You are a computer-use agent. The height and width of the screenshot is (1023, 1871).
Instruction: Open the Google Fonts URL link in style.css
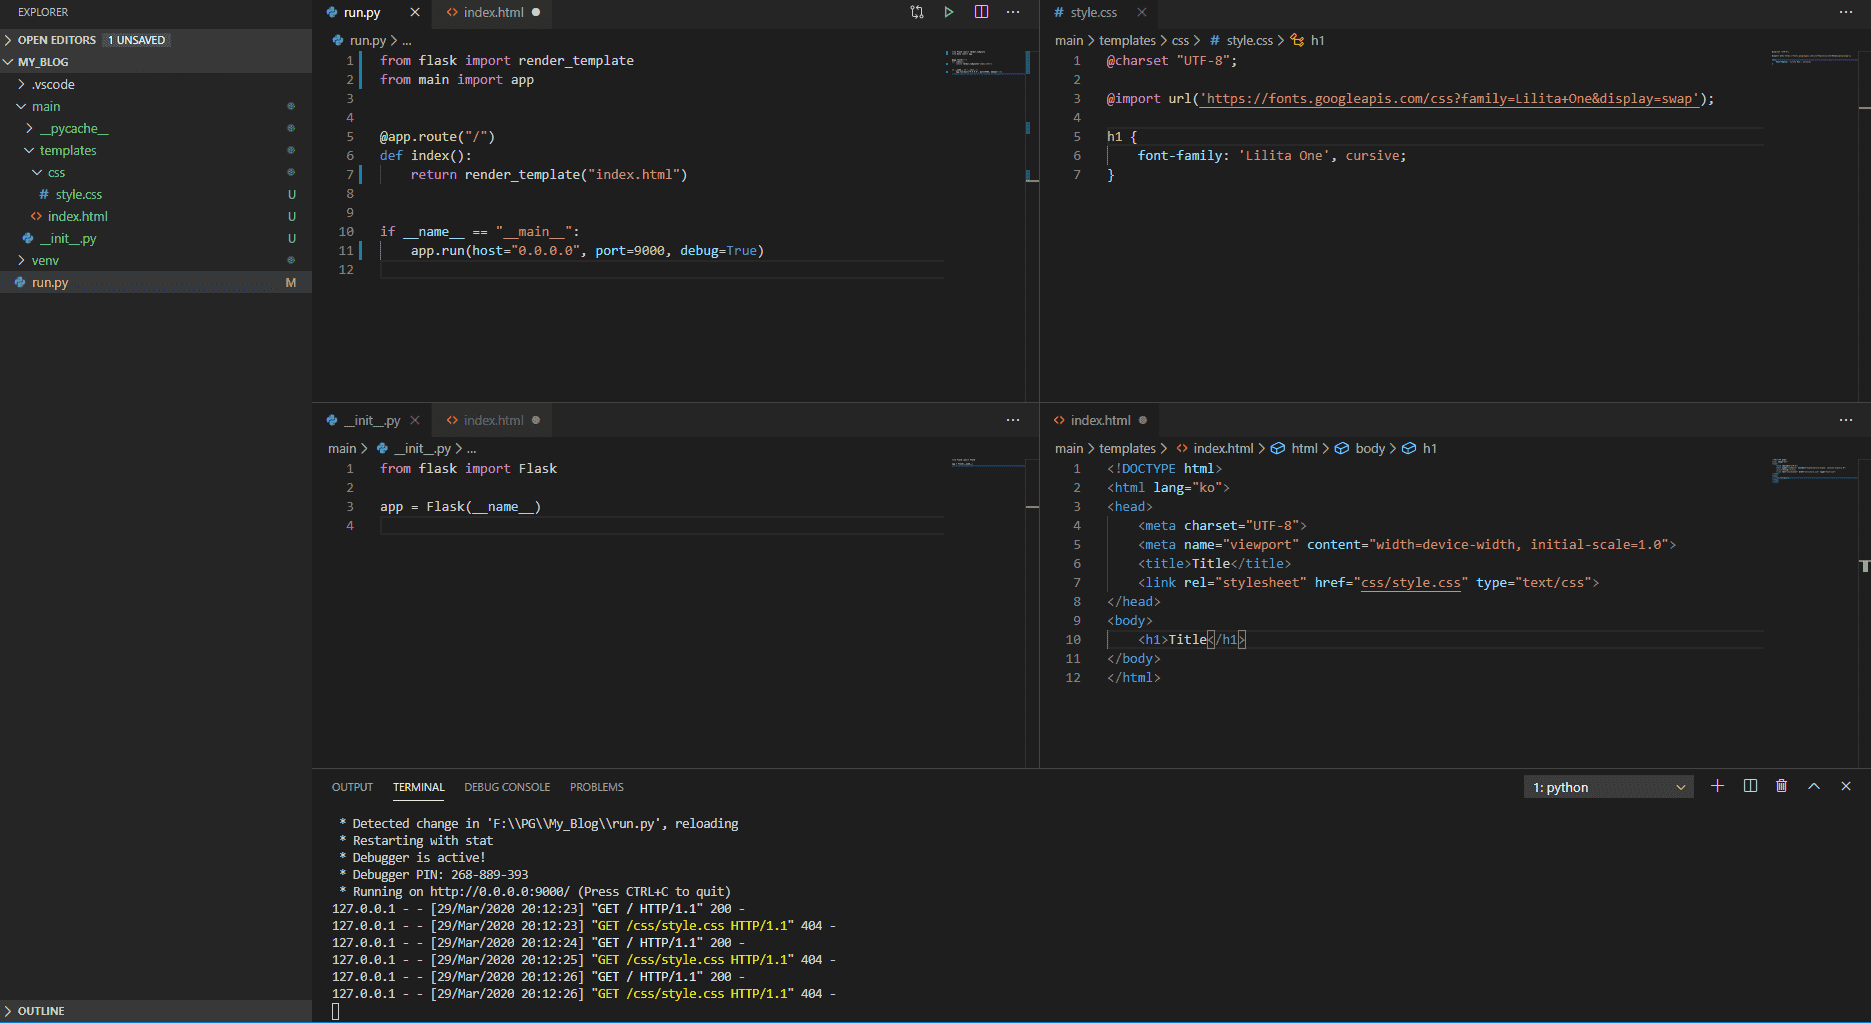click(x=1450, y=99)
